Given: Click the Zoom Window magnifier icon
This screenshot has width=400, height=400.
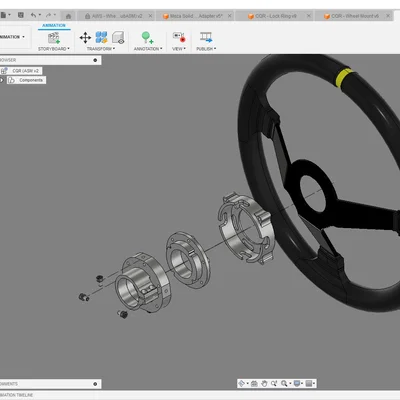Looking at the screenshot, I should point(274,384).
